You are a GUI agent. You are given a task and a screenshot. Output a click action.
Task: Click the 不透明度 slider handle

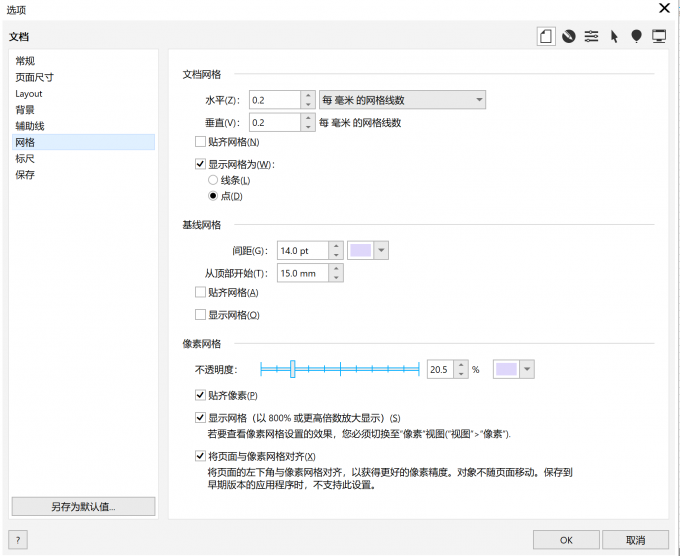pyautogui.click(x=293, y=369)
